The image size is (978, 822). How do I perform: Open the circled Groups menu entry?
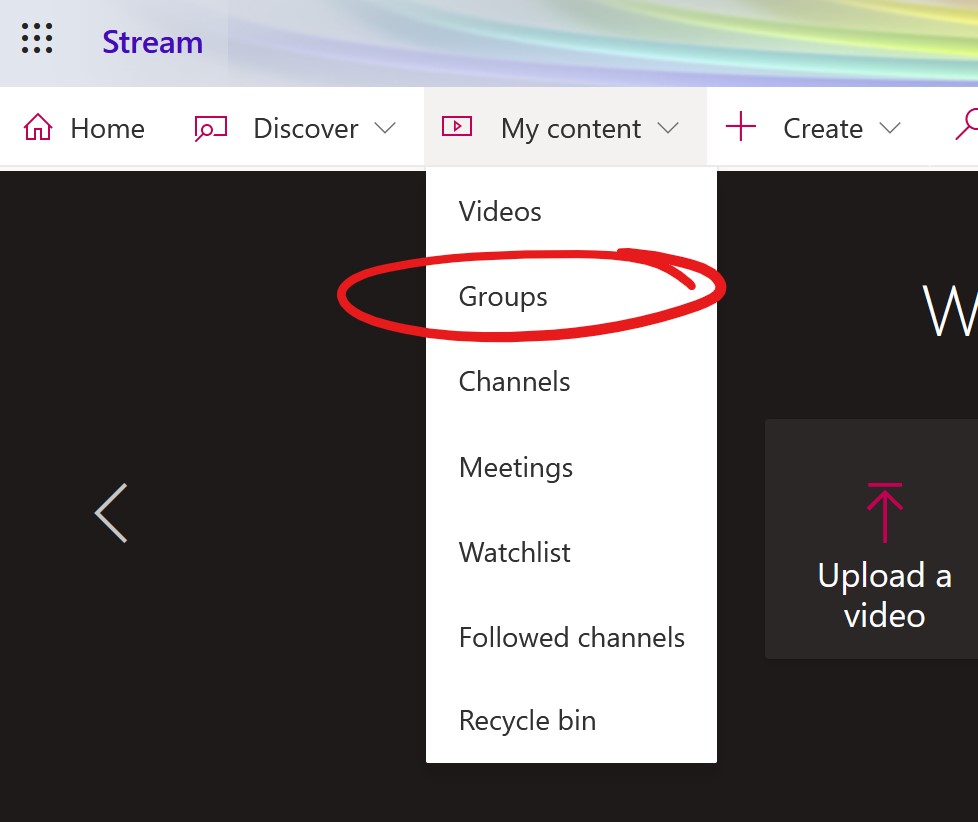pyautogui.click(x=502, y=296)
